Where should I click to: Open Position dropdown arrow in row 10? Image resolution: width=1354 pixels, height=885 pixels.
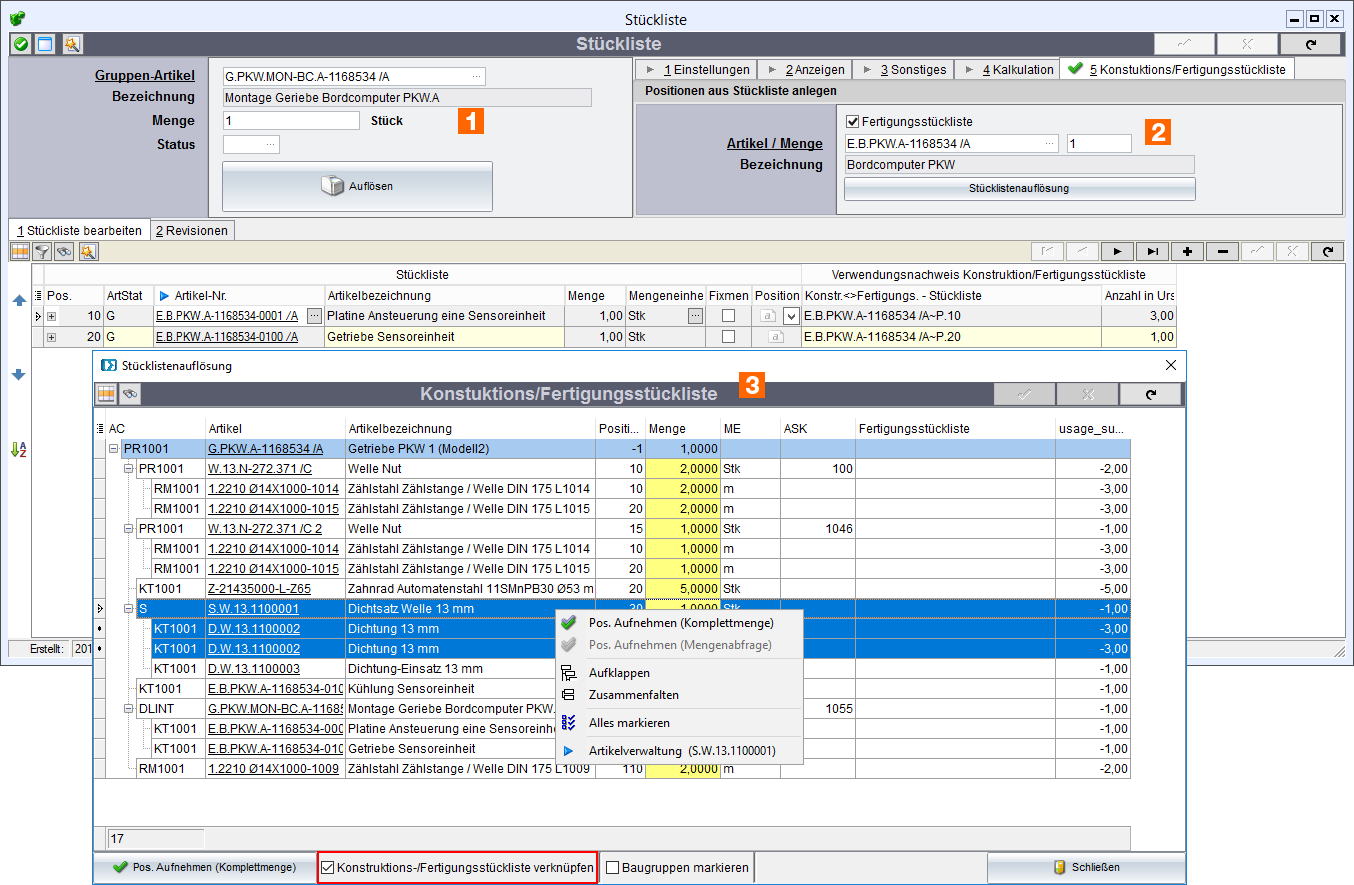tap(791, 316)
